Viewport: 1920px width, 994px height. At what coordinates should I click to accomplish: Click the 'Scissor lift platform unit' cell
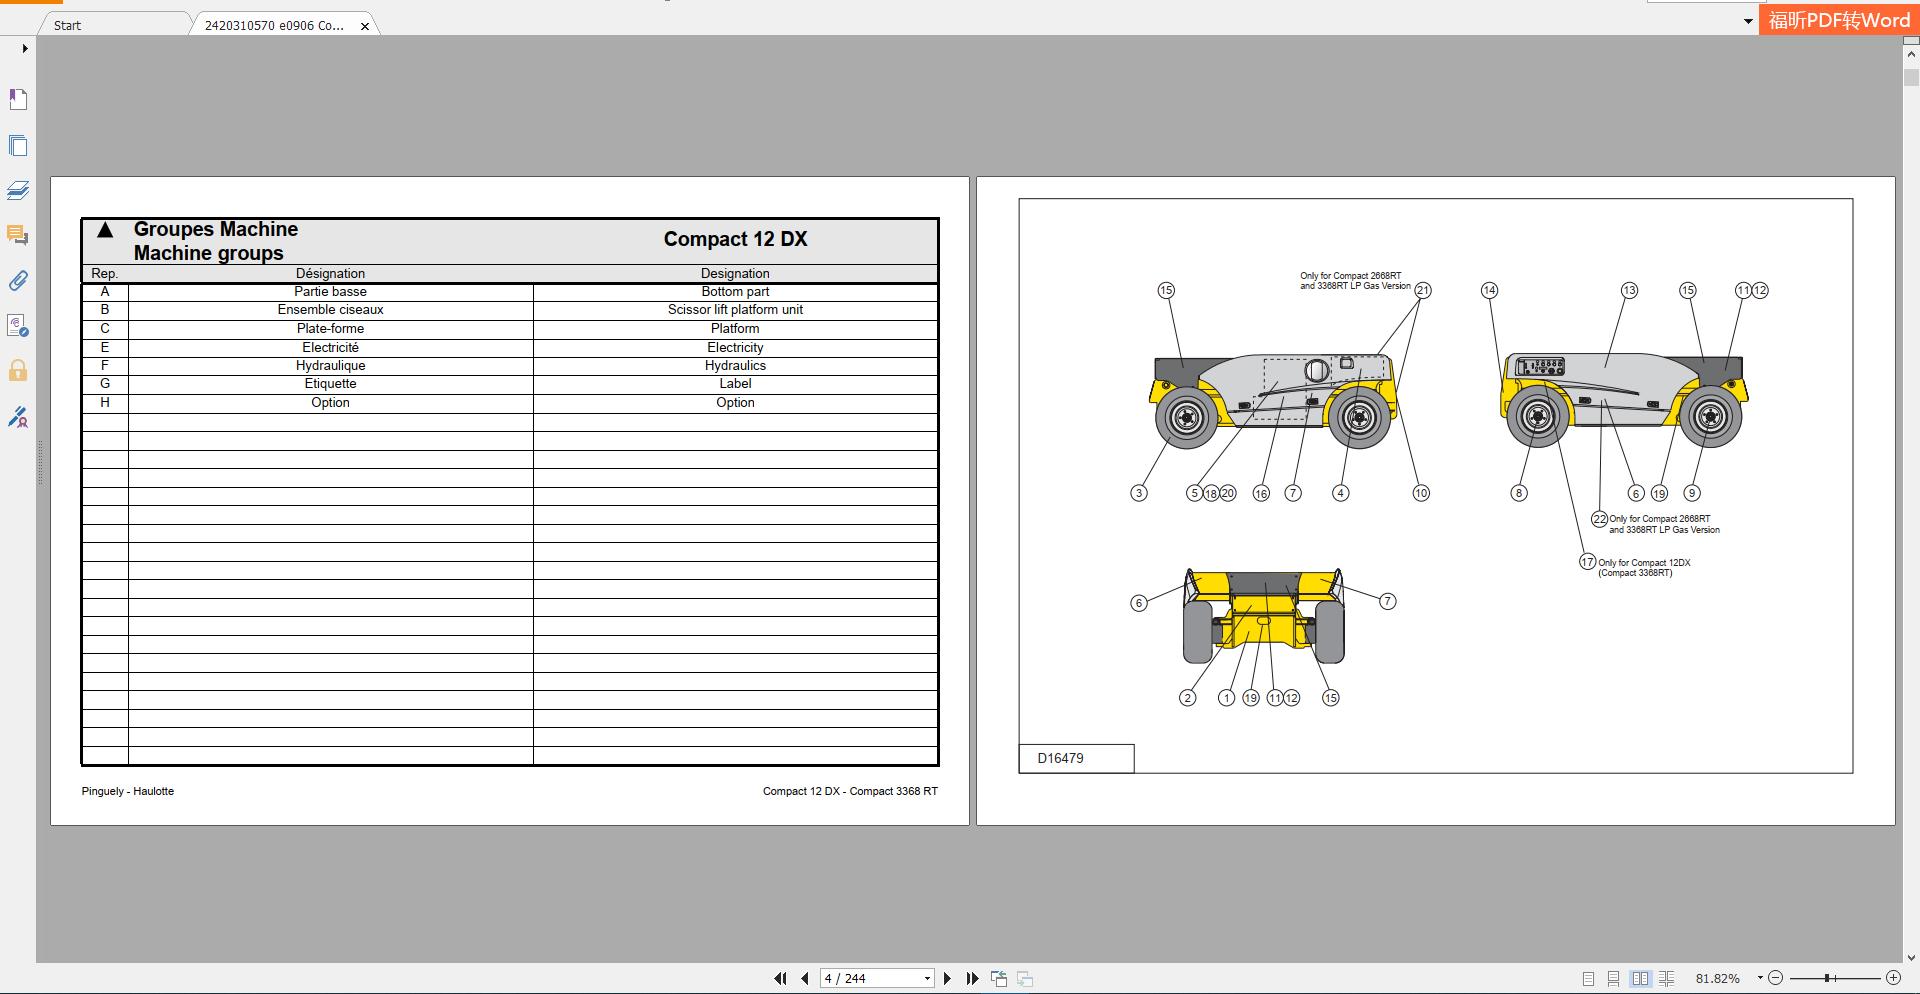coord(735,310)
